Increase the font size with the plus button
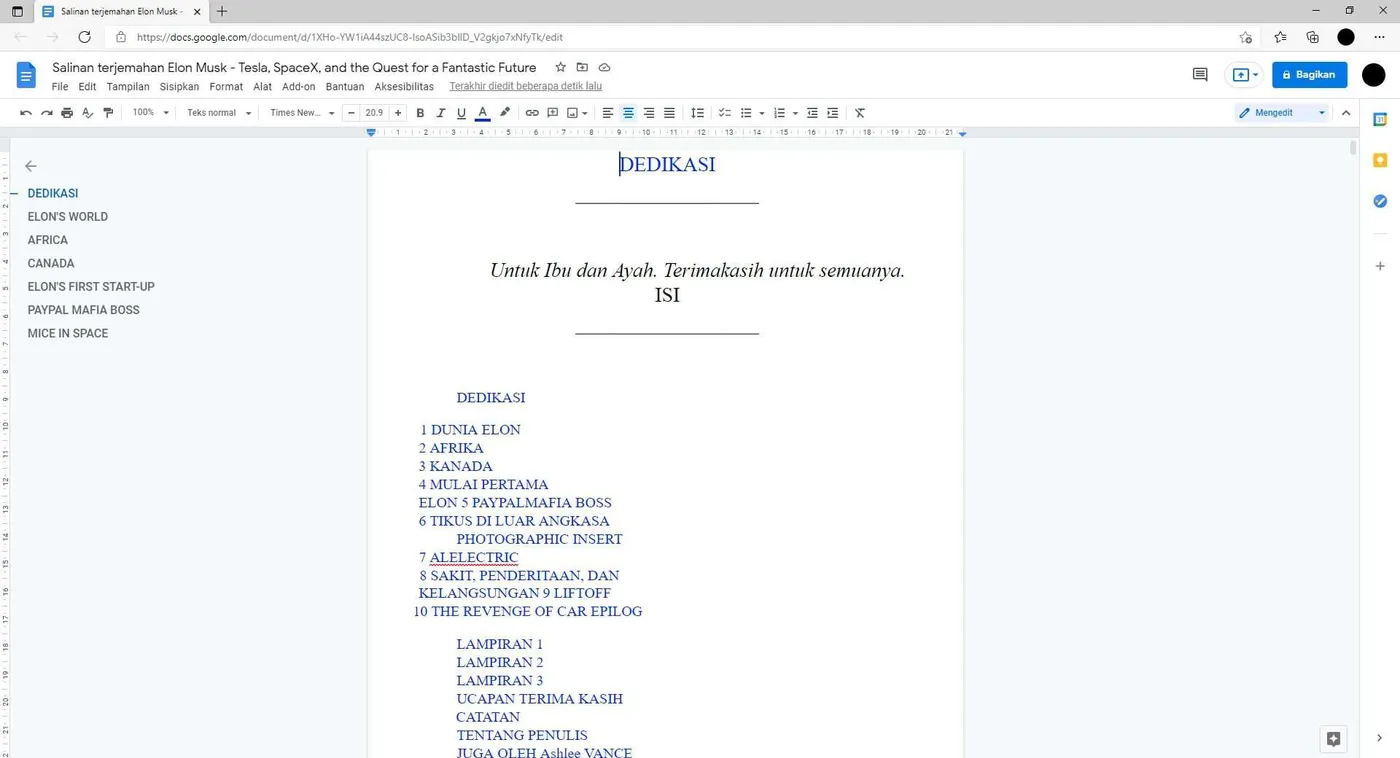This screenshot has height=758, width=1400. point(398,113)
